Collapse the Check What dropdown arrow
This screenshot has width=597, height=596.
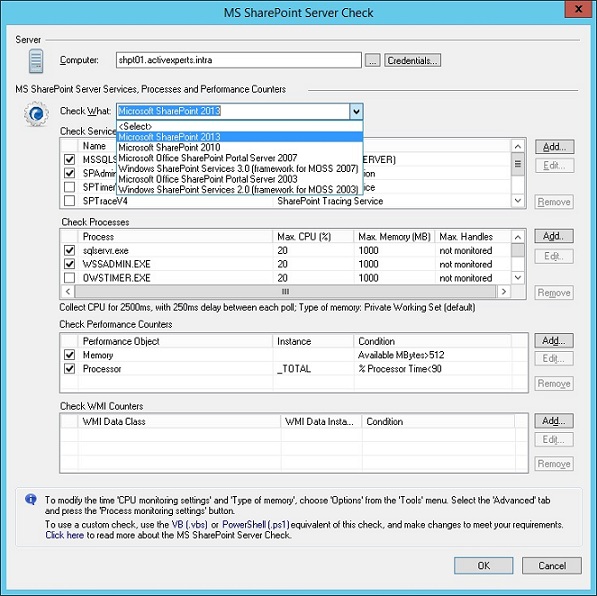[x=356, y=112]
